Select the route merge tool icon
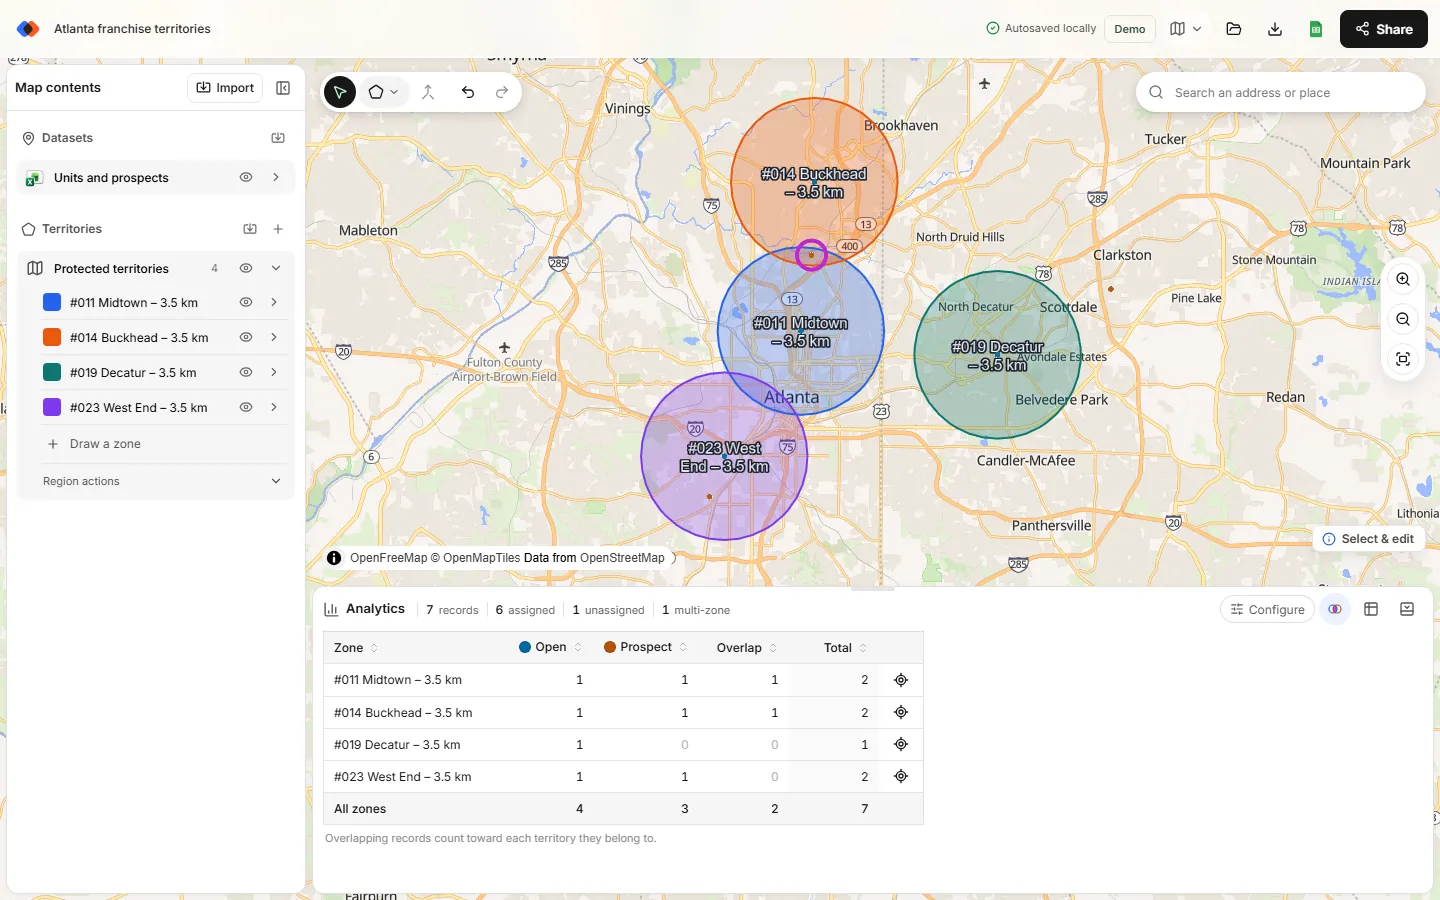This screenshot has width=1440, height=900. point(428,92)
